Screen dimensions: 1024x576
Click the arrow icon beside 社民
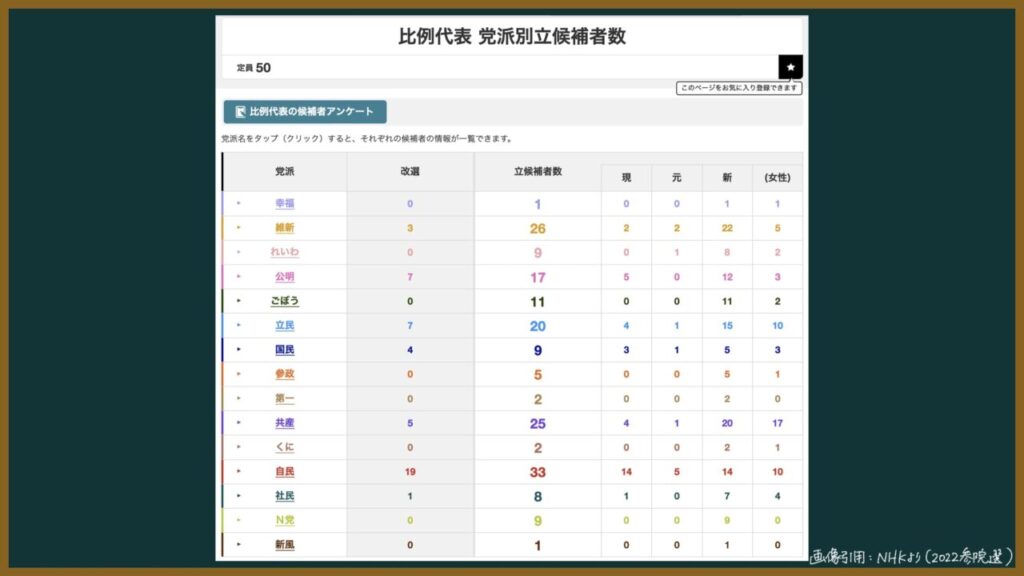click(x=239, y=496)
